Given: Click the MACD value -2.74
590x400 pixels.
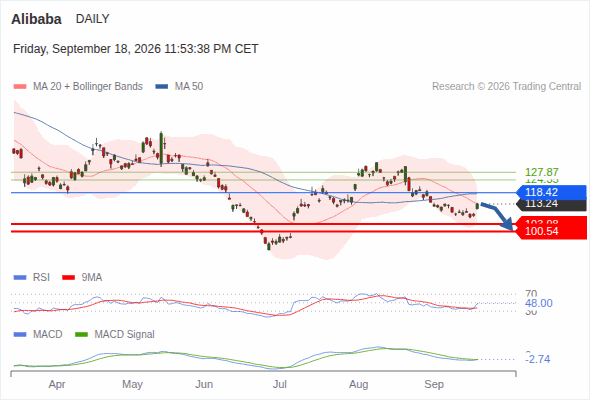Looking at the screenshot, I should [x=538, y=359].
